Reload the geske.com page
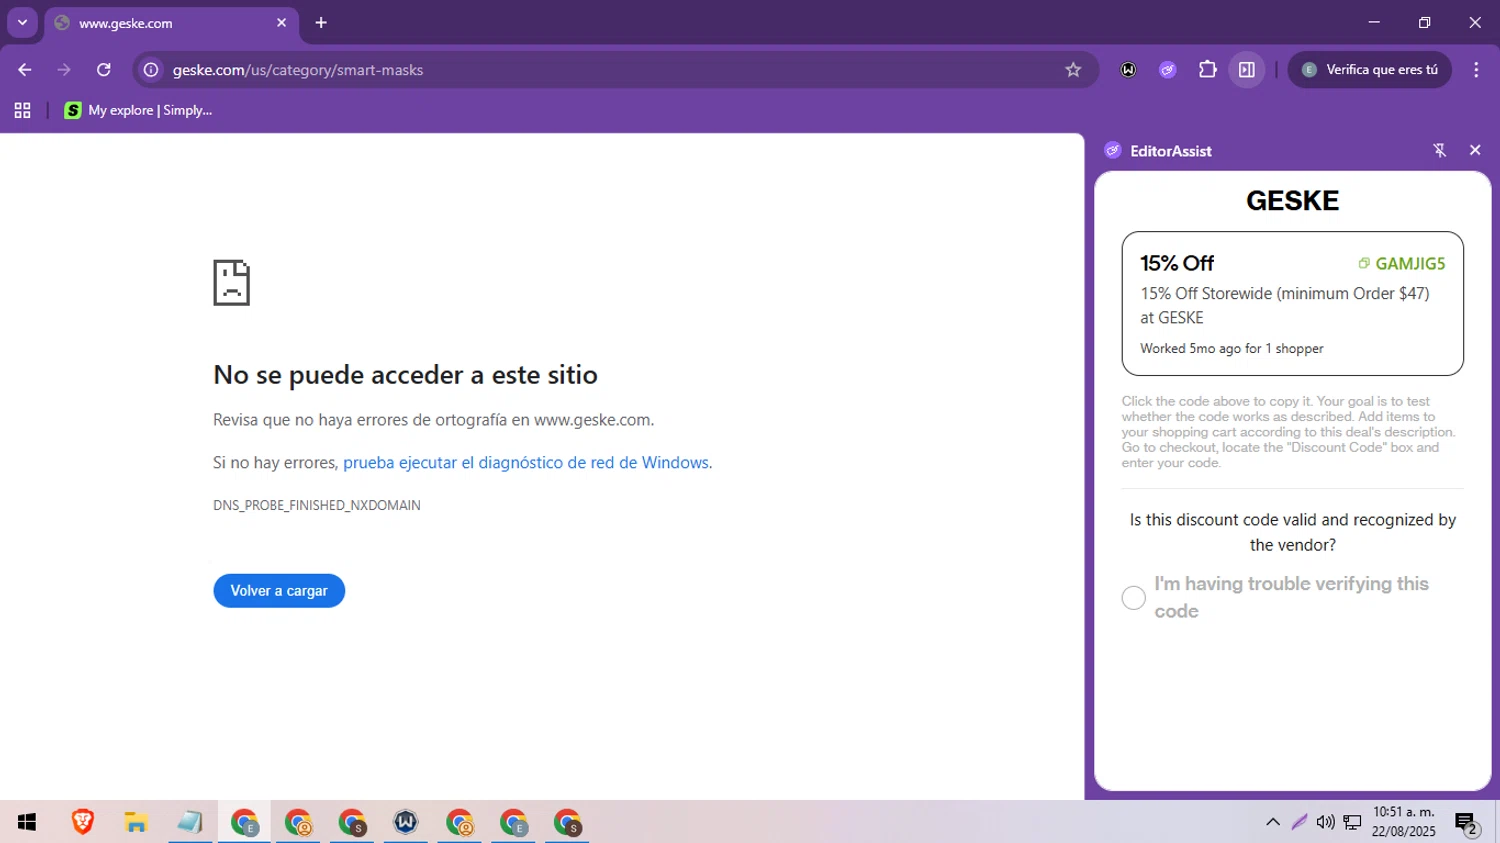Viewport: 1500px width, 843px height. coord(104,70)
